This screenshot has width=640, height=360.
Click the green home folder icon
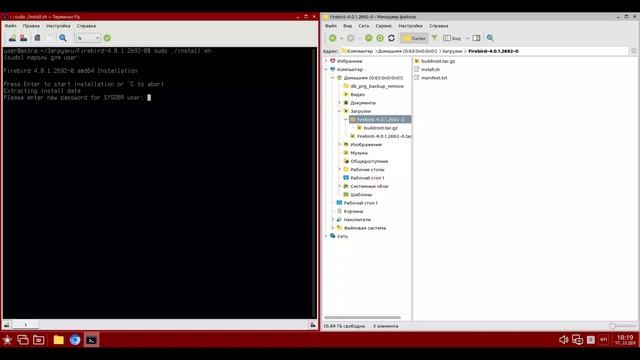(380, 38)
